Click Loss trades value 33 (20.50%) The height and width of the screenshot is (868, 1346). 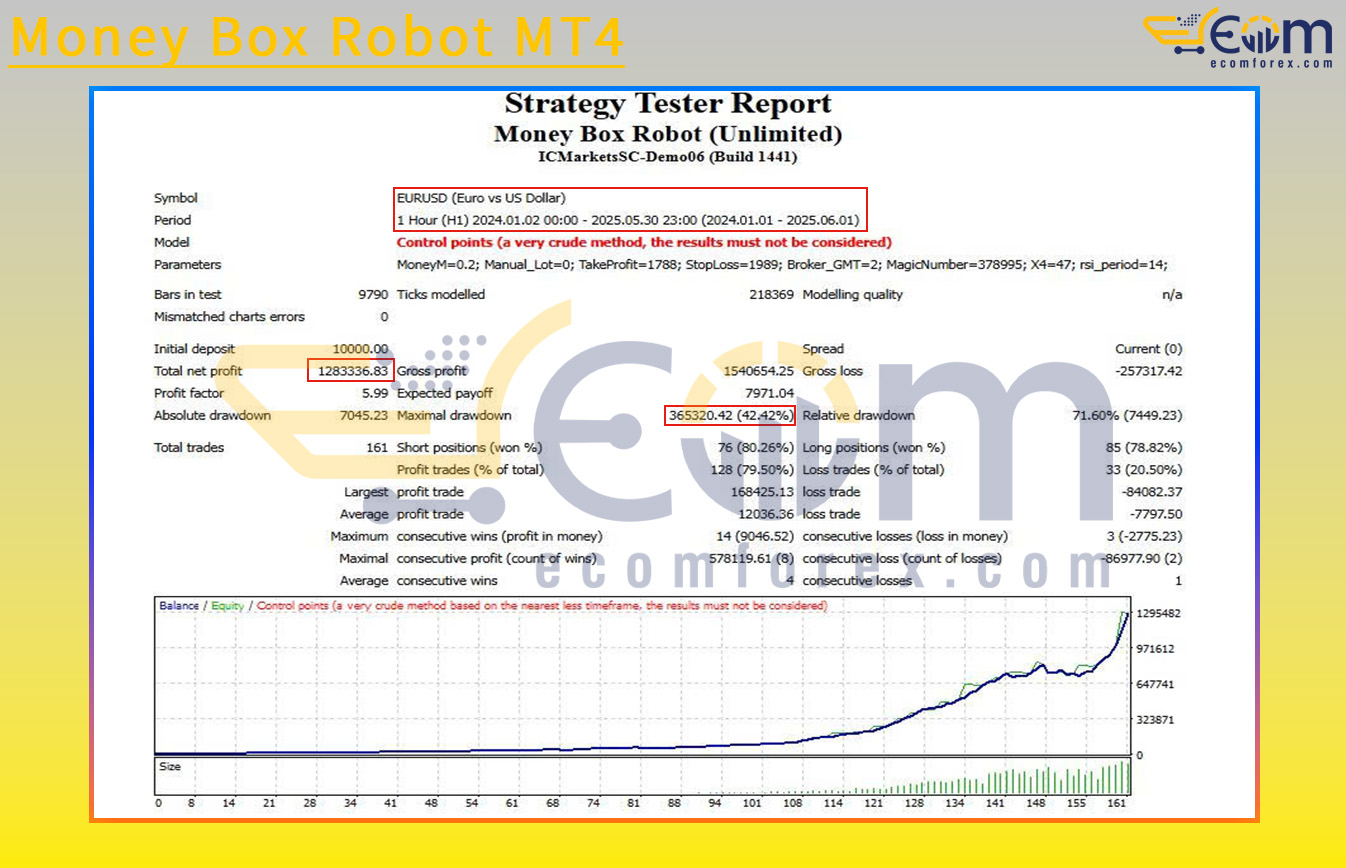(1144, 470)
